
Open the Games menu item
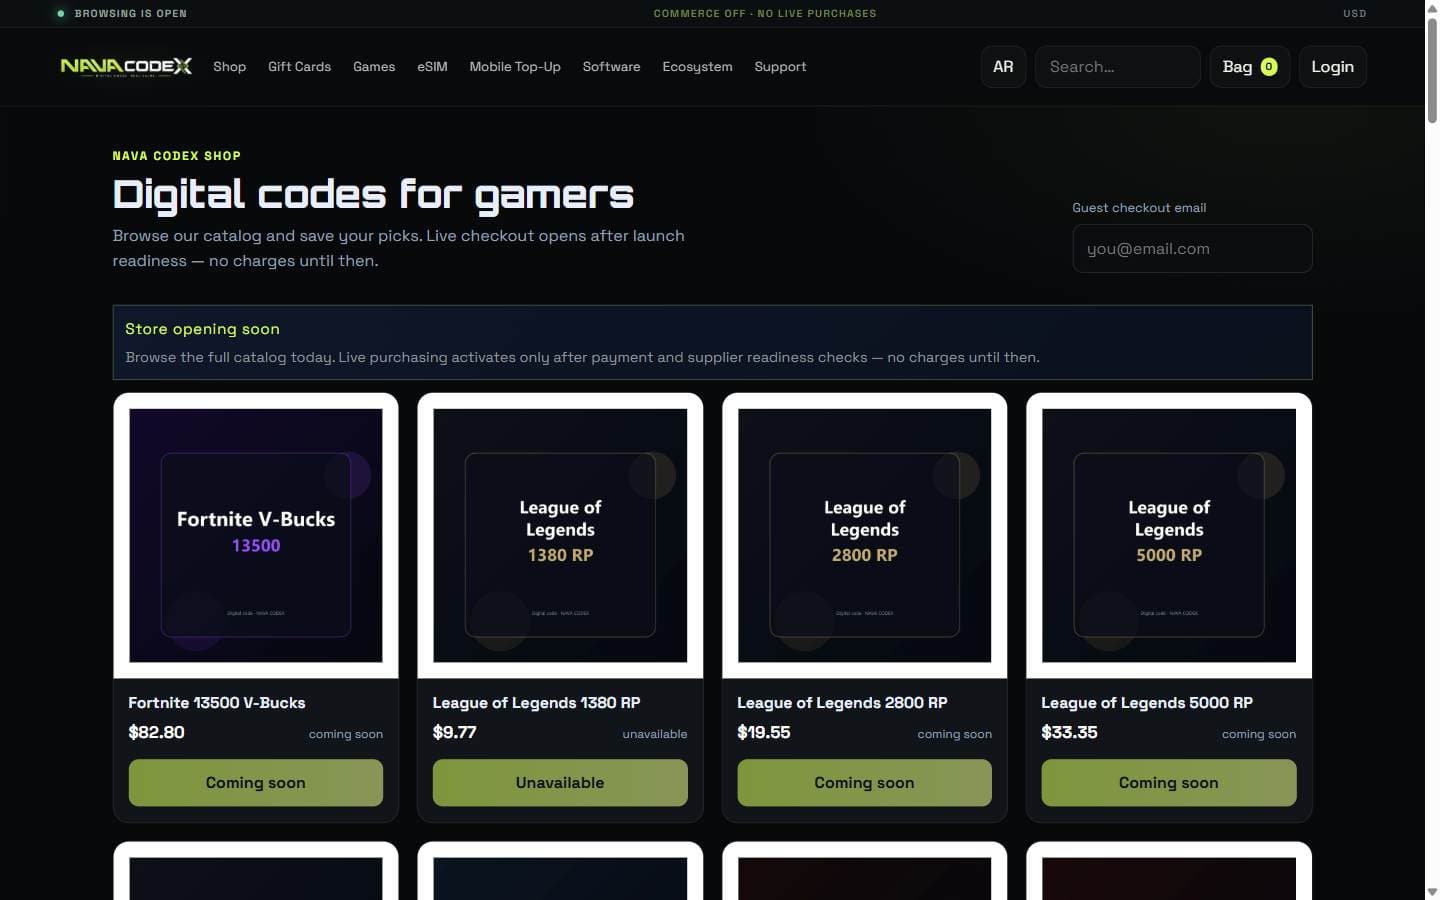[374, 67]
